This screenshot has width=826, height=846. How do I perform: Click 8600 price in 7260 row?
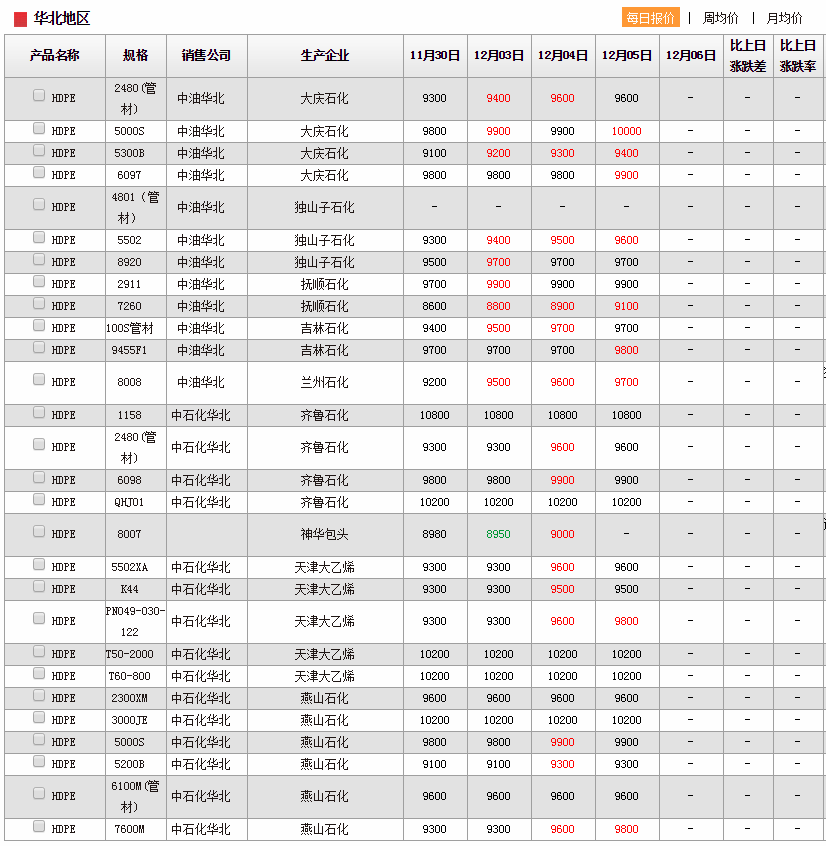click(434, 306)
